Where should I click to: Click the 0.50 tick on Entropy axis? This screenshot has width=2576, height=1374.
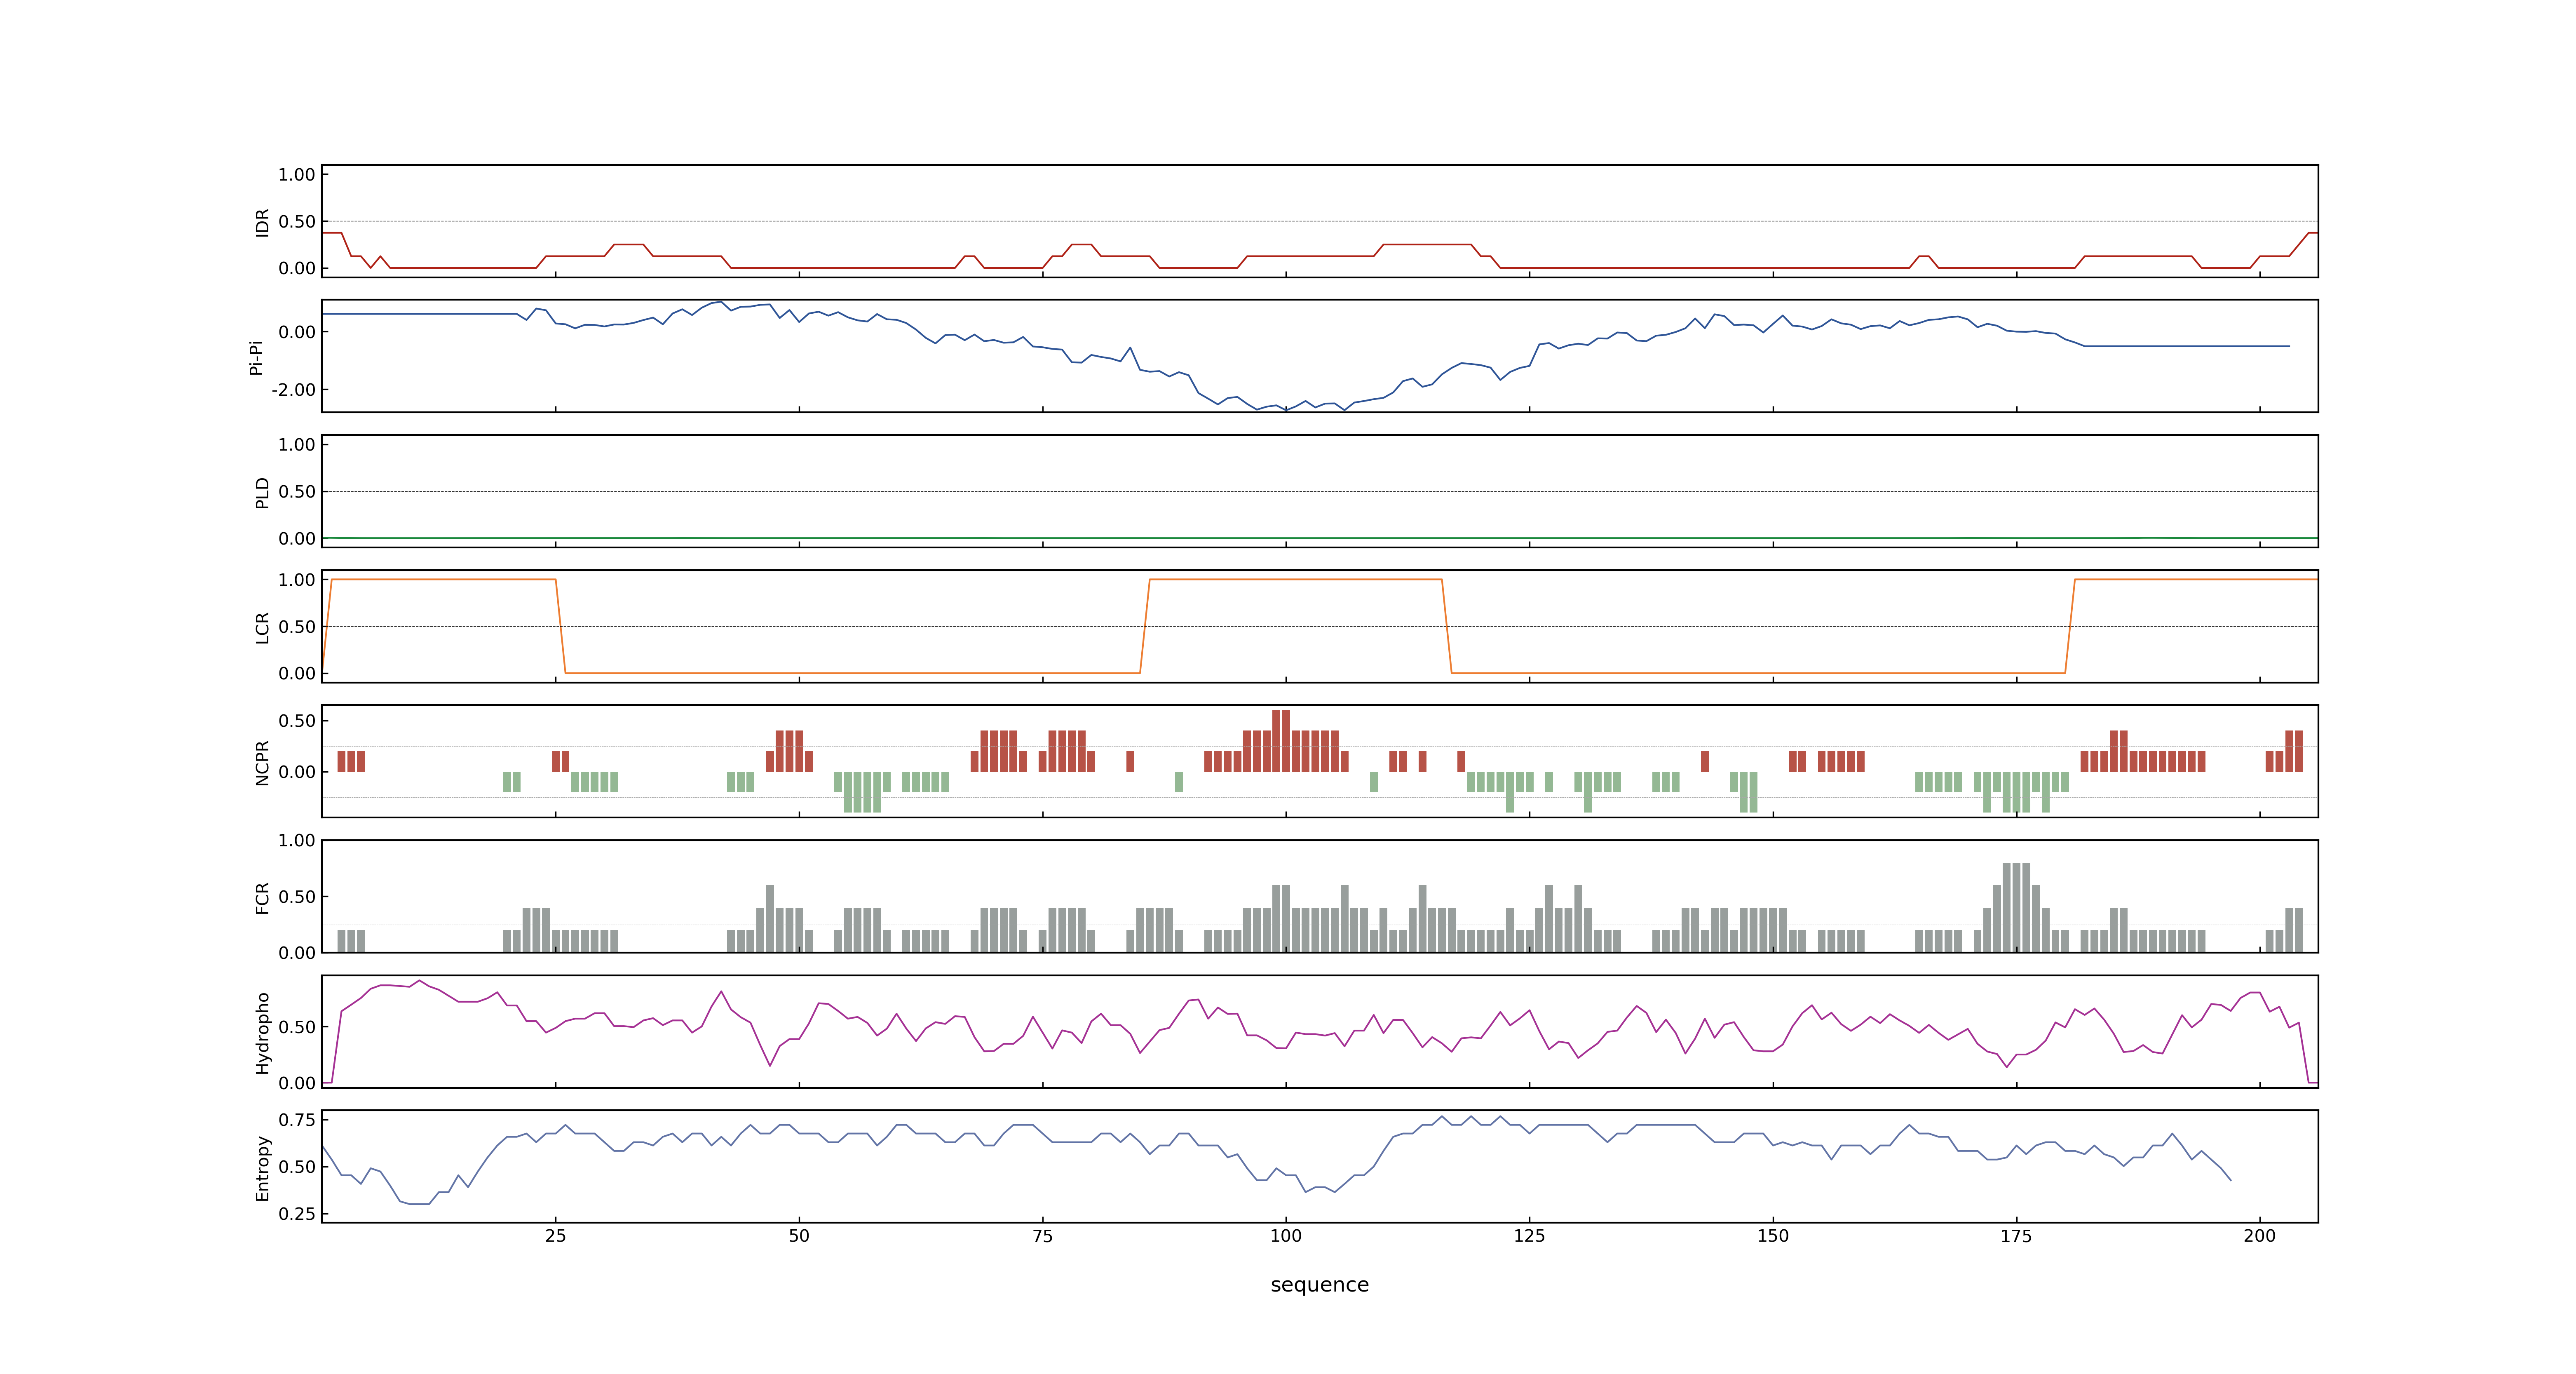297,1167
